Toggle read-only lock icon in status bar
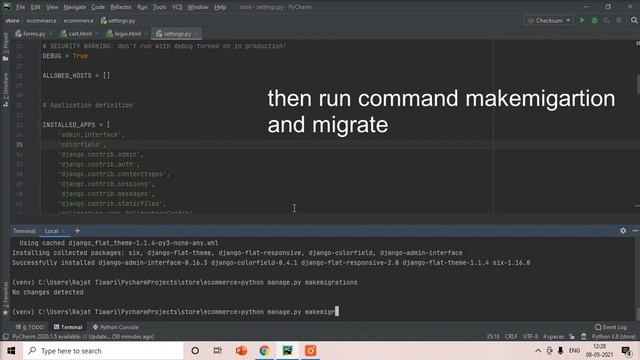This screenshot has width=640, height=360. click(572, 337)
